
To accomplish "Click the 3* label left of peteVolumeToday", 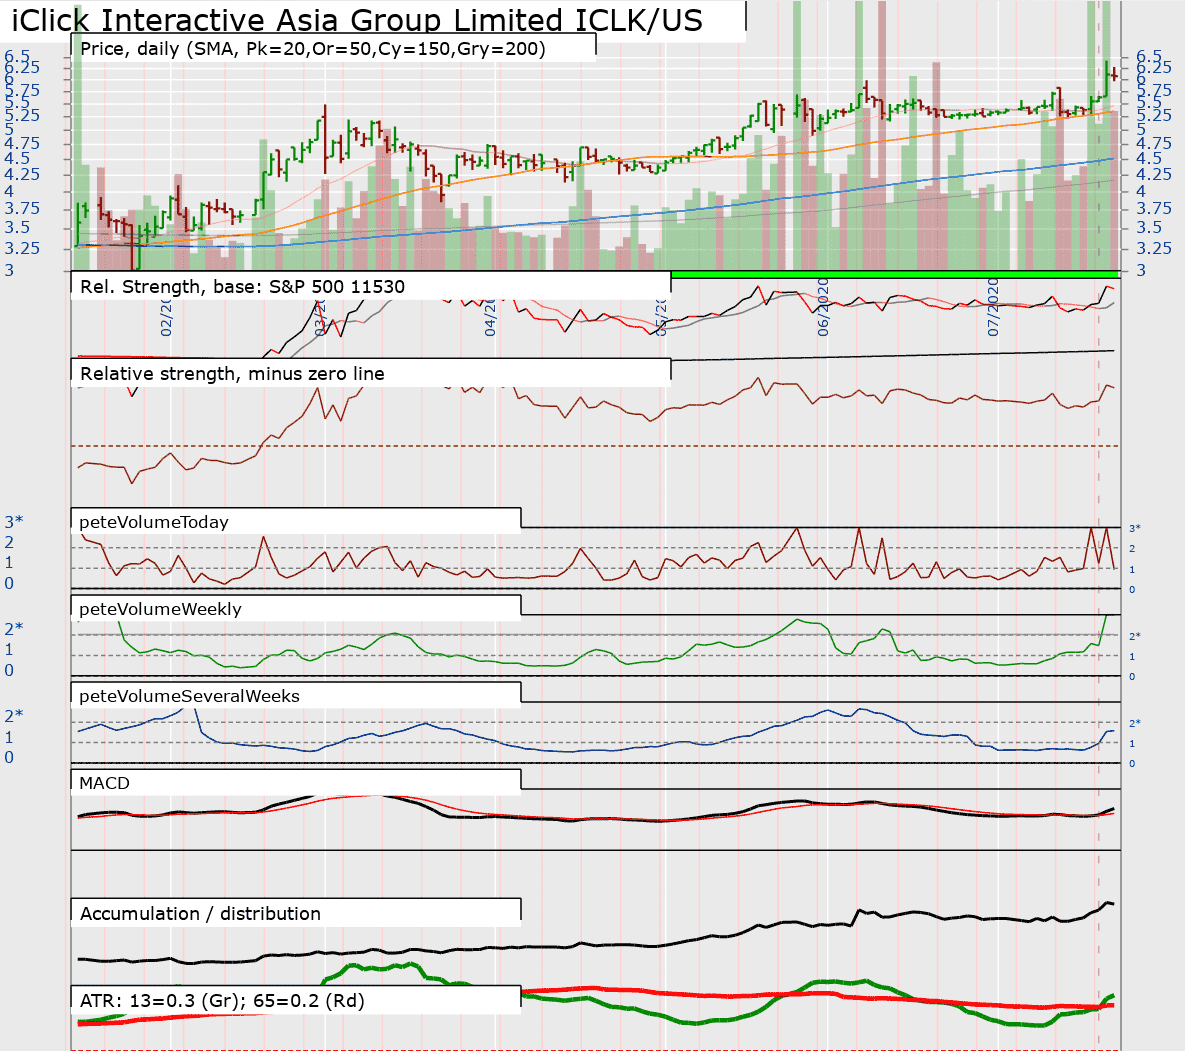I will click(14, 522).
